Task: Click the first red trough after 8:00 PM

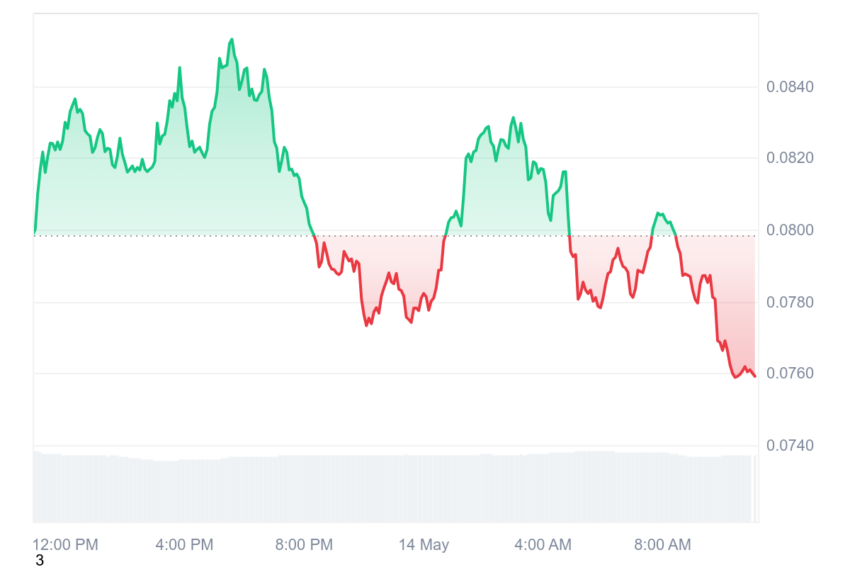Action: (367, 325)
